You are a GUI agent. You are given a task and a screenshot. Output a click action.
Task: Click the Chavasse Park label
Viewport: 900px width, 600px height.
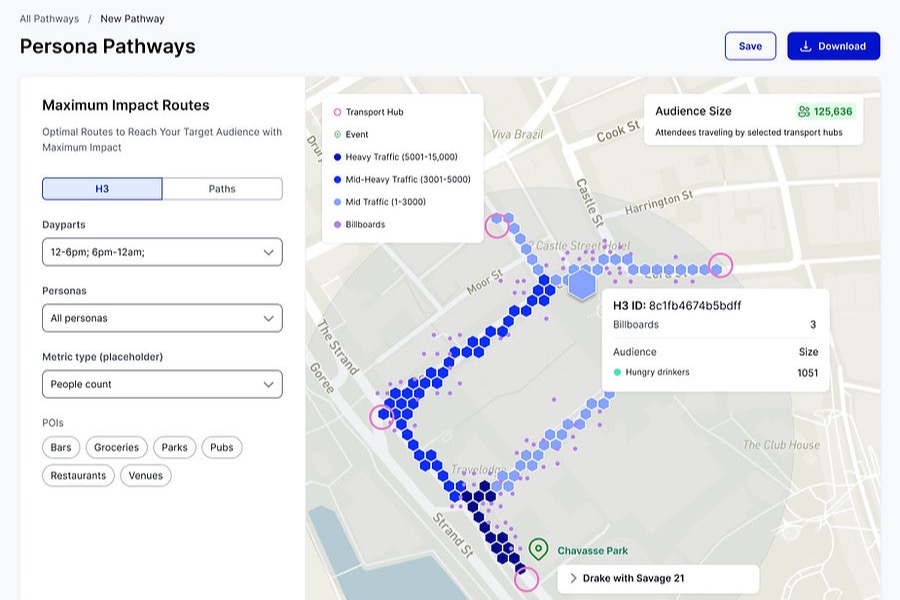point(592,551)
